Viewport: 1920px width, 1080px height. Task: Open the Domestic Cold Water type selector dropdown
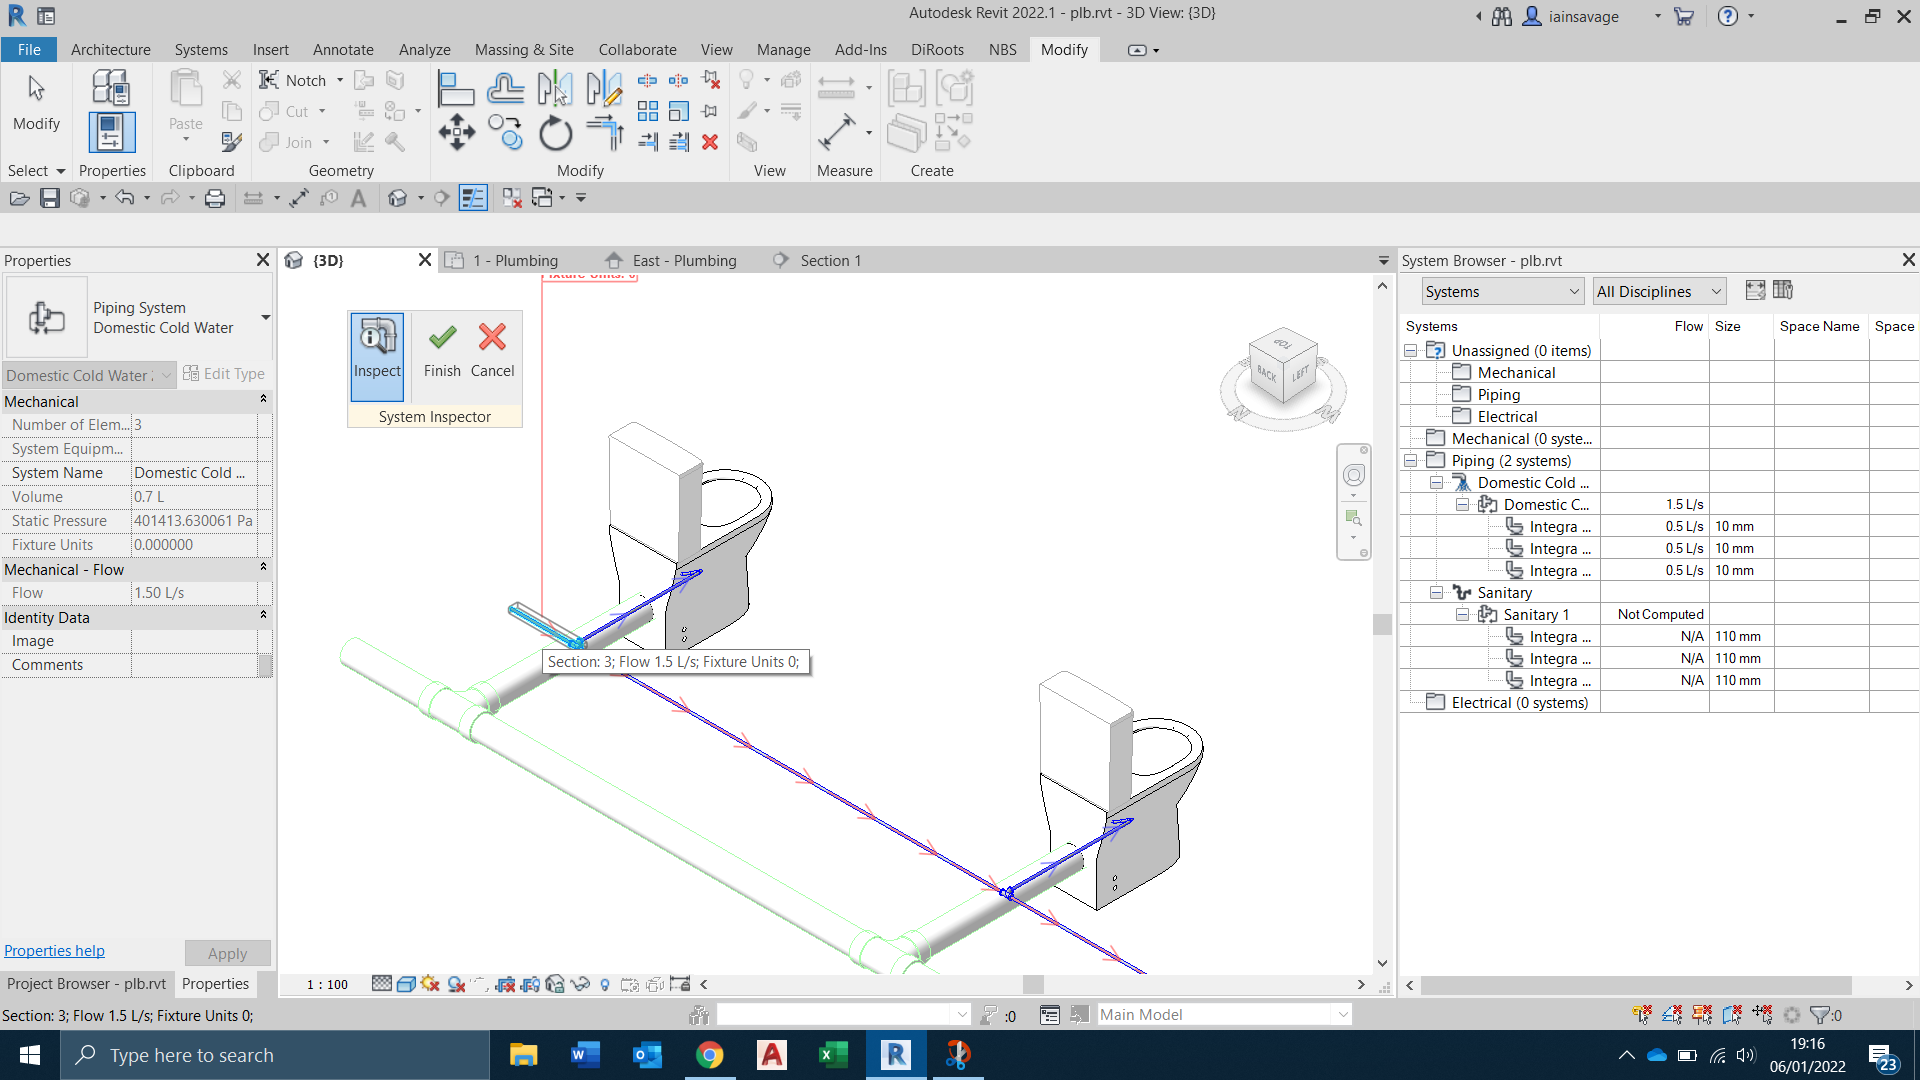[x=164, y=375]
